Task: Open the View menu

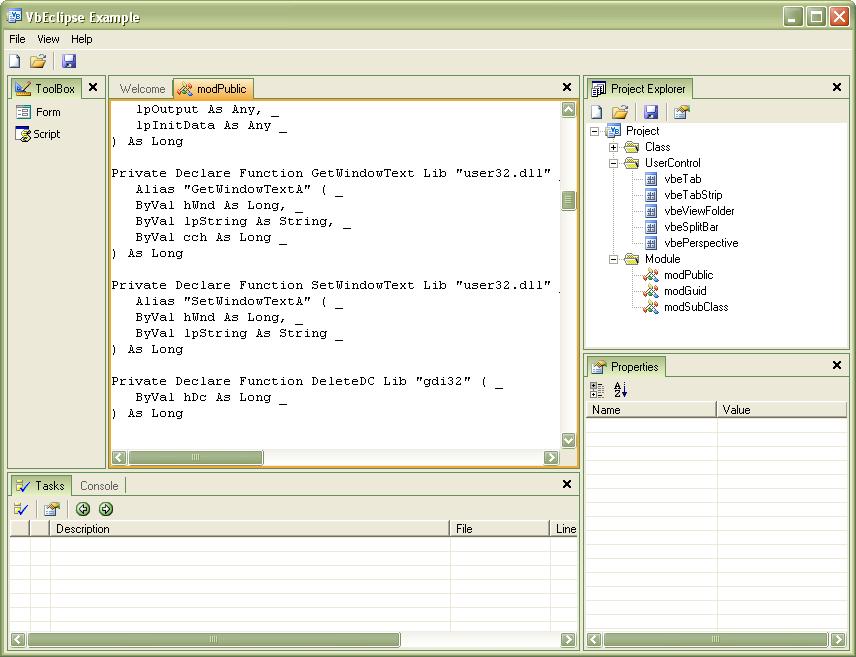Action: coord(48,39)
